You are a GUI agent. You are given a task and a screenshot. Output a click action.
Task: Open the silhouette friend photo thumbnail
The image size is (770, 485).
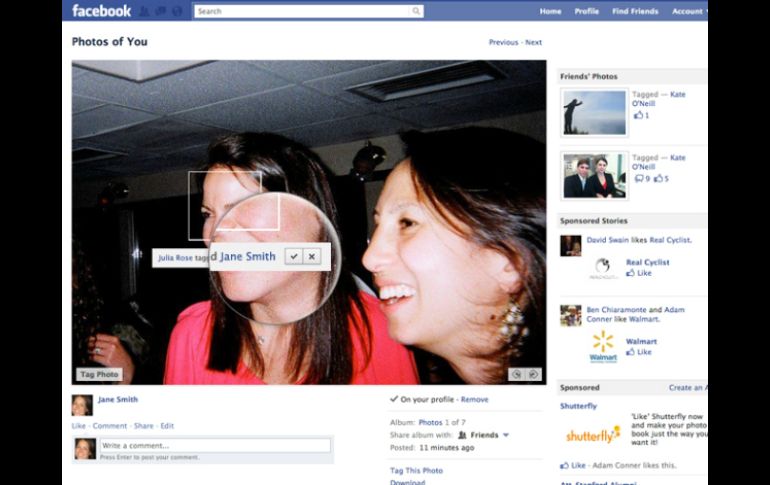tap(594, 113)
